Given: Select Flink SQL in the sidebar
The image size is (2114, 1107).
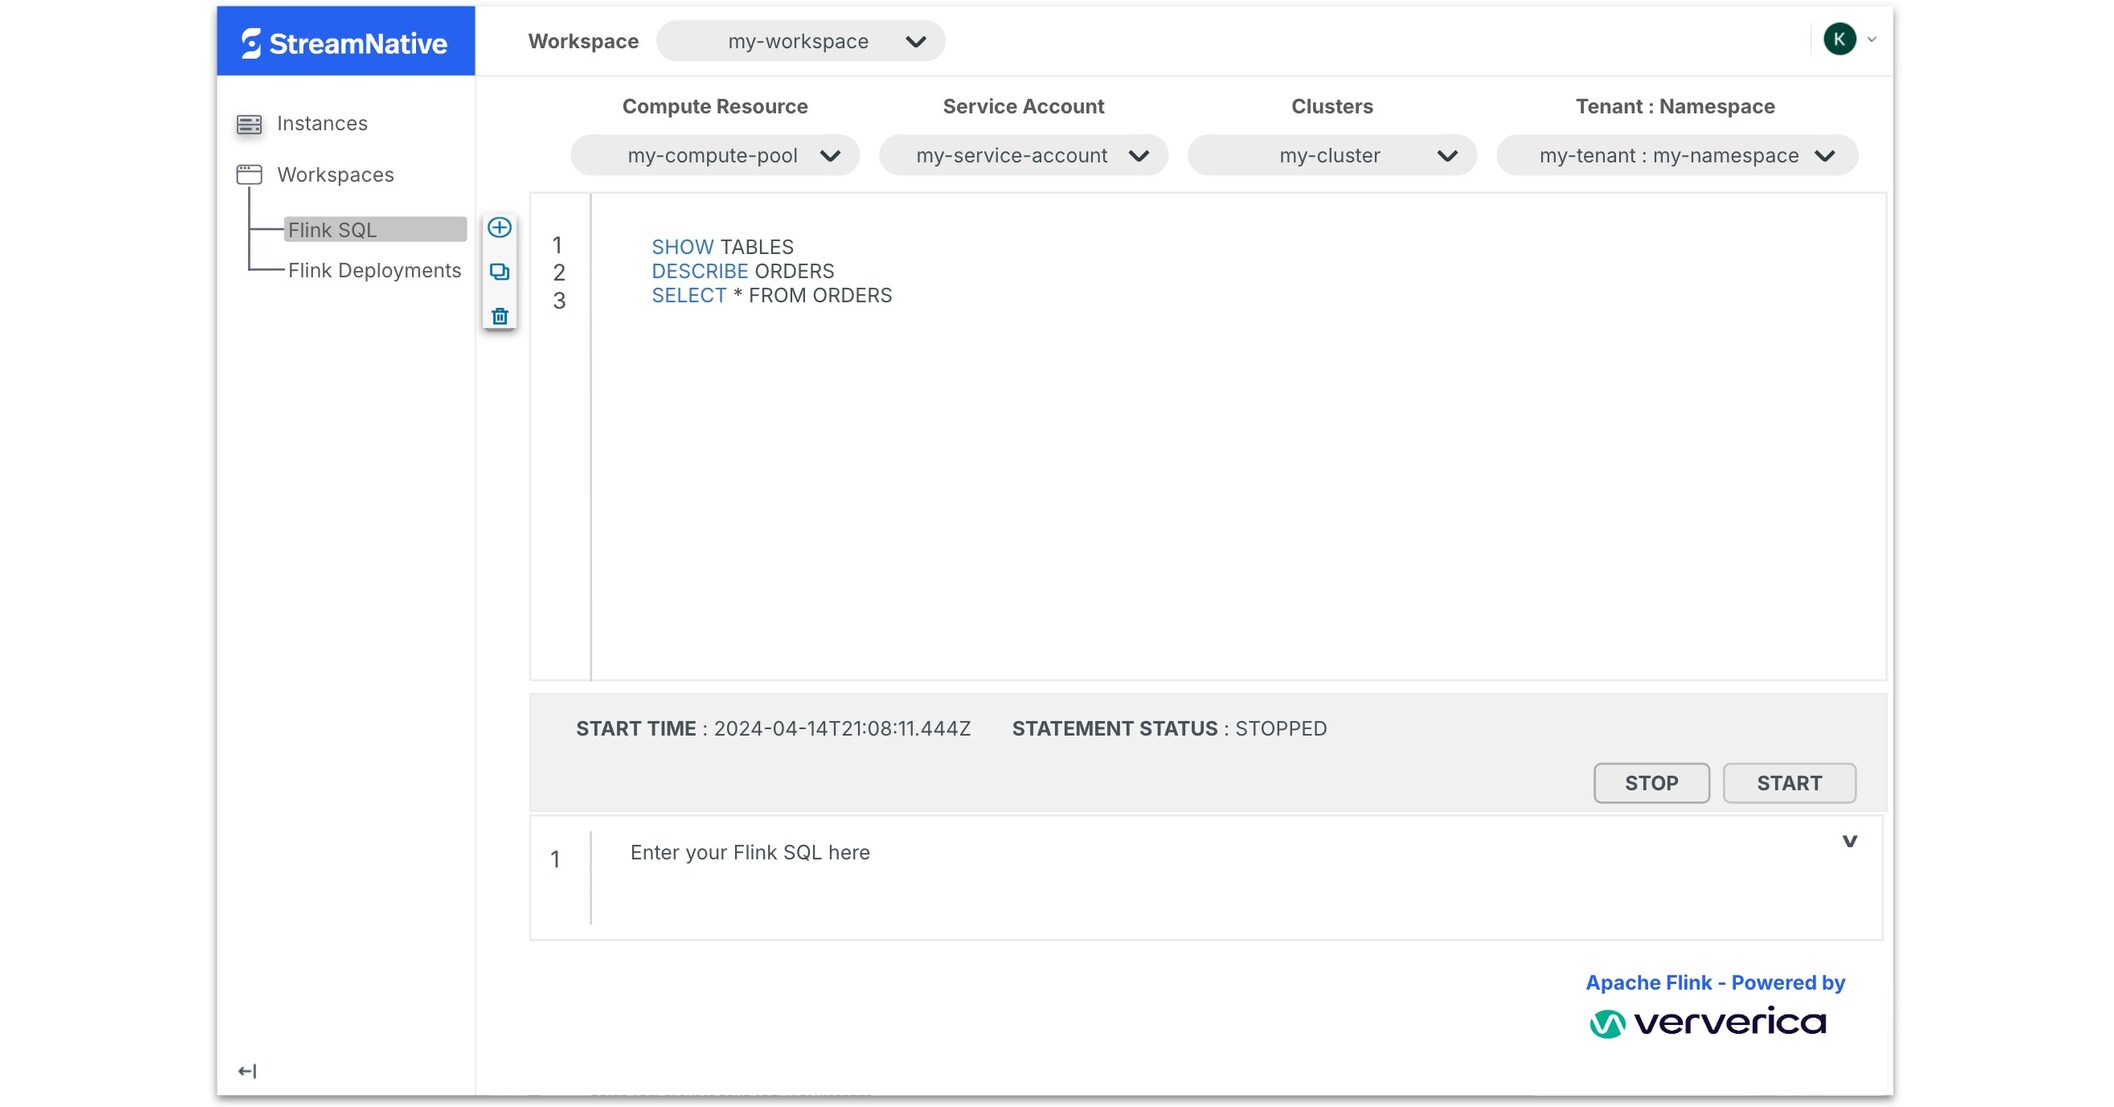Looking at the screenshot, I should pos(333,229).
